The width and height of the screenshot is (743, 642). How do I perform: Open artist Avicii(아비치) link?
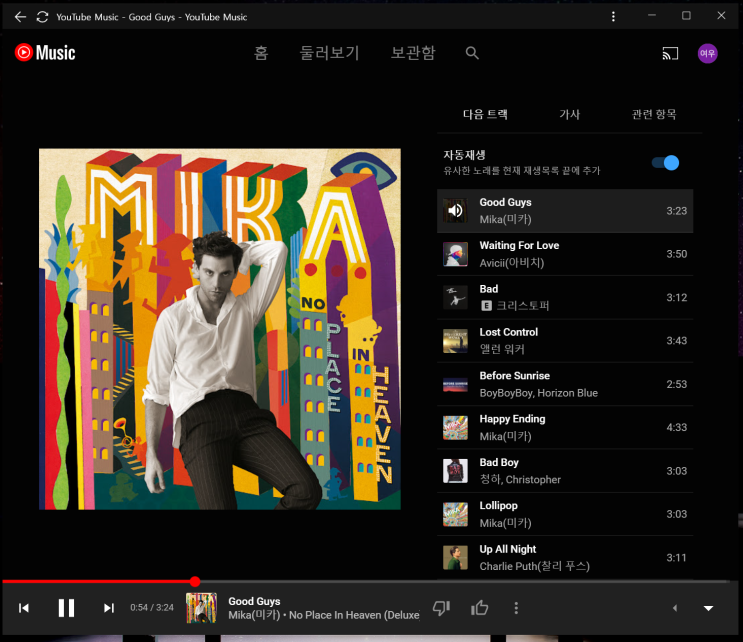click(512, 263)
